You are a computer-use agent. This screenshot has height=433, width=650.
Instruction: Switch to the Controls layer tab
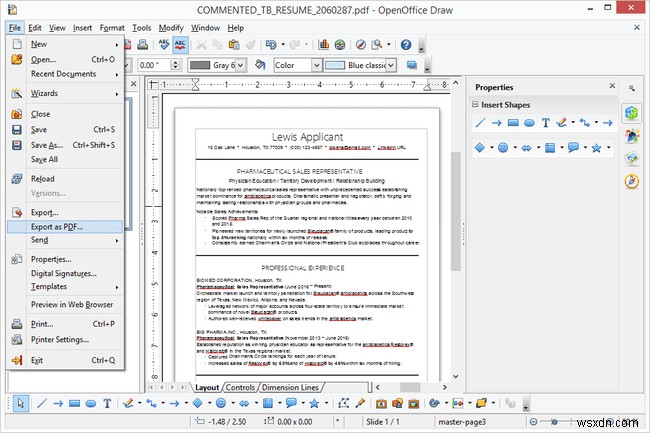240,387
